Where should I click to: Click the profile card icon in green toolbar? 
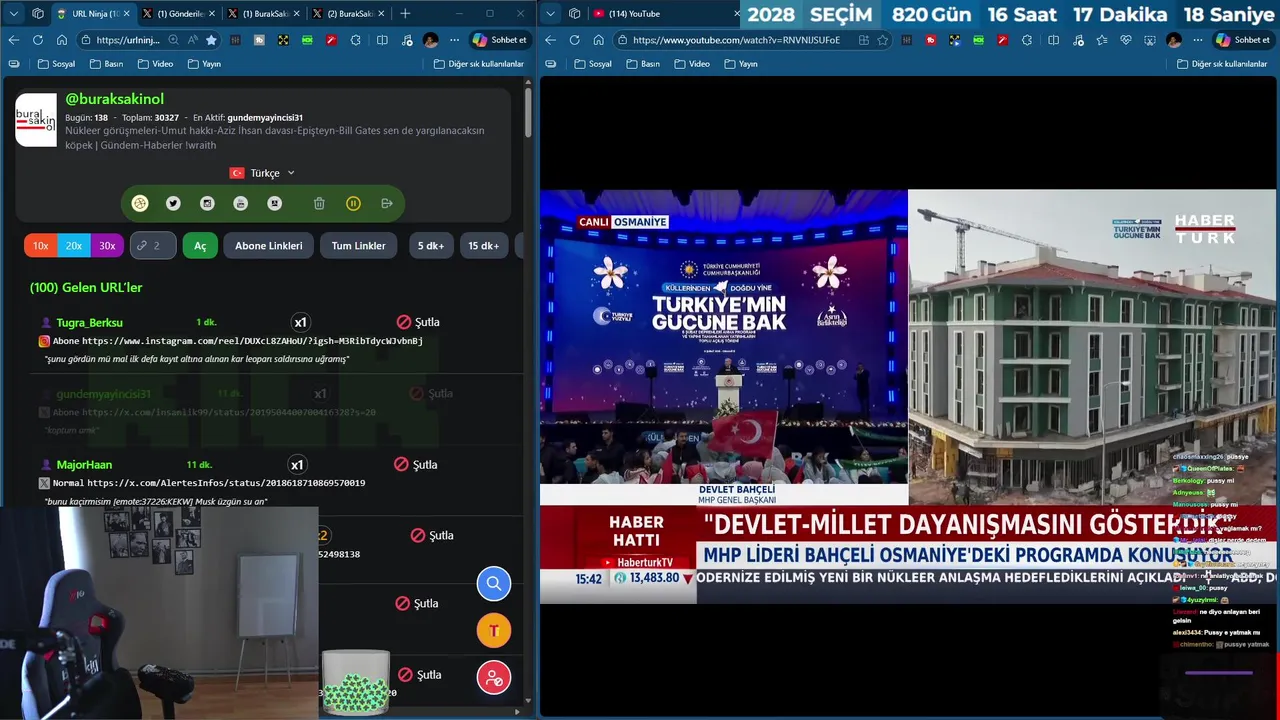pos(274,203)
